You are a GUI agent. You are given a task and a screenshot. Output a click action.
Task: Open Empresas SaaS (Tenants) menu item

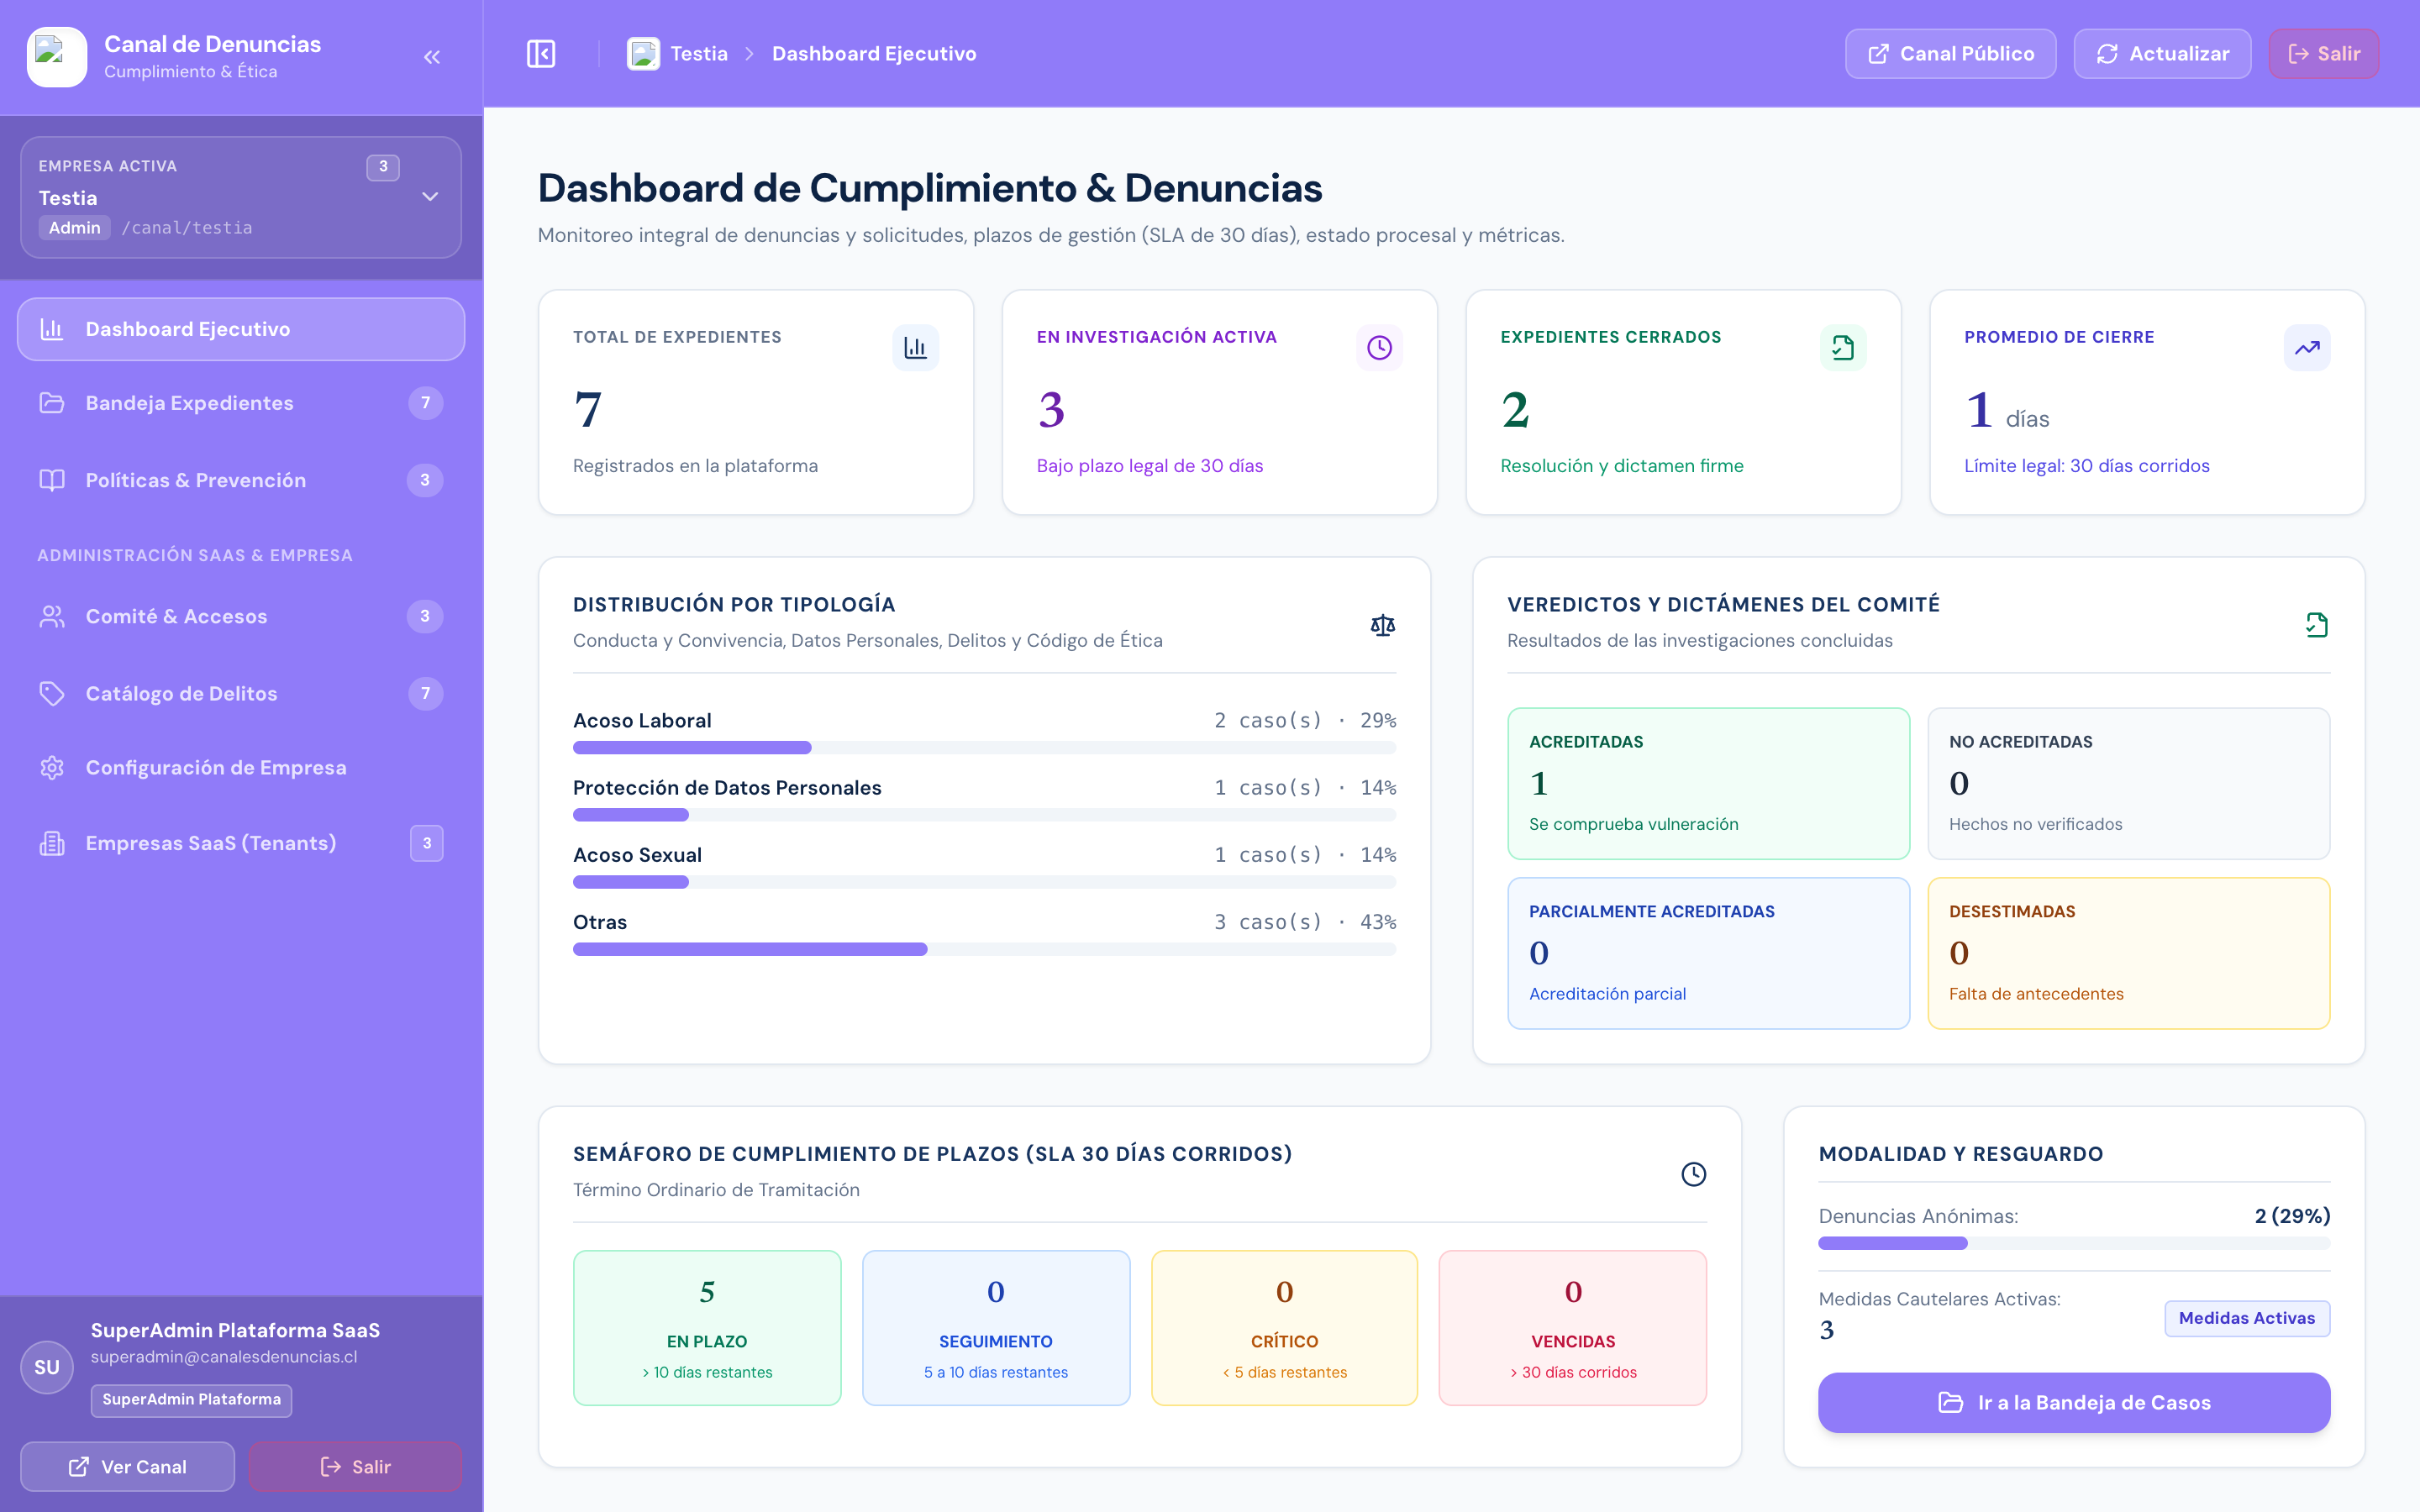(x=241, y=843)
